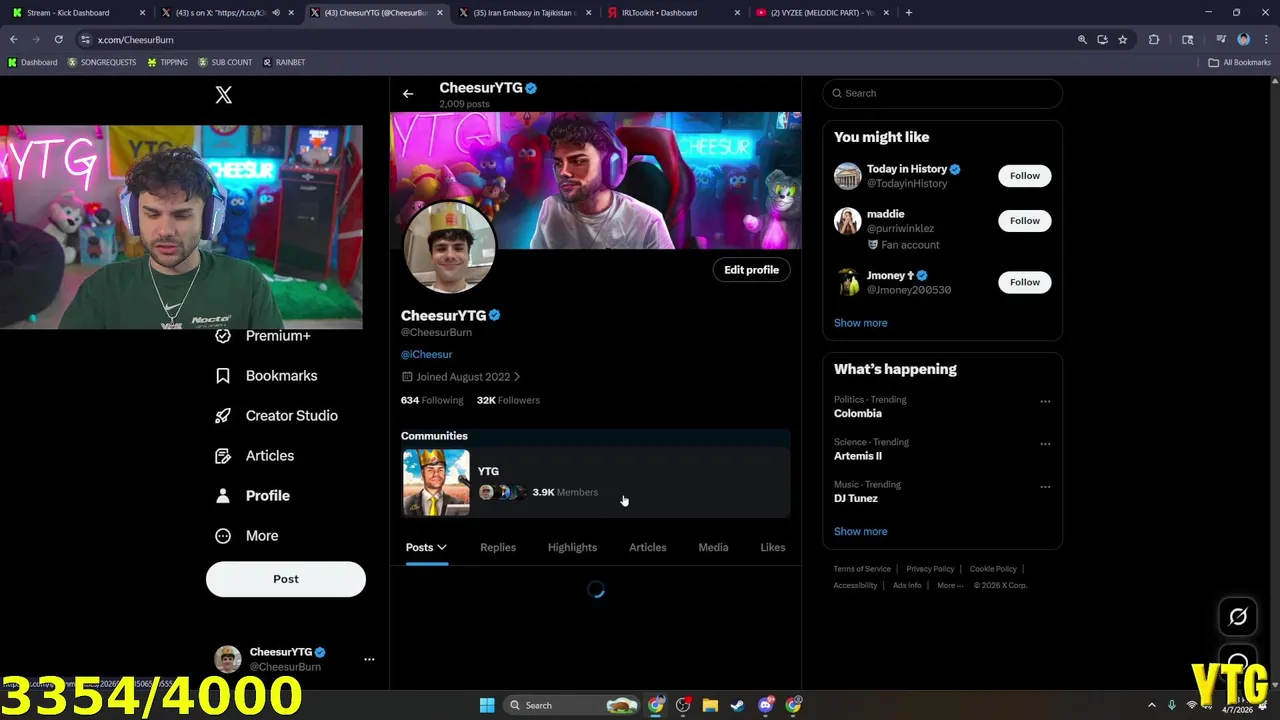Open the Posts filter dropdown
This screenshot has height=720, width=1280.
click(426, 548)
